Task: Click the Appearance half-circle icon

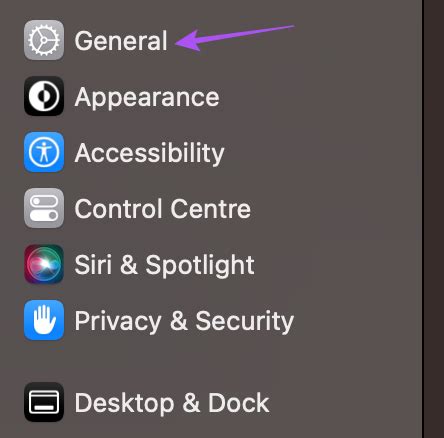Action: click(44, 96)
